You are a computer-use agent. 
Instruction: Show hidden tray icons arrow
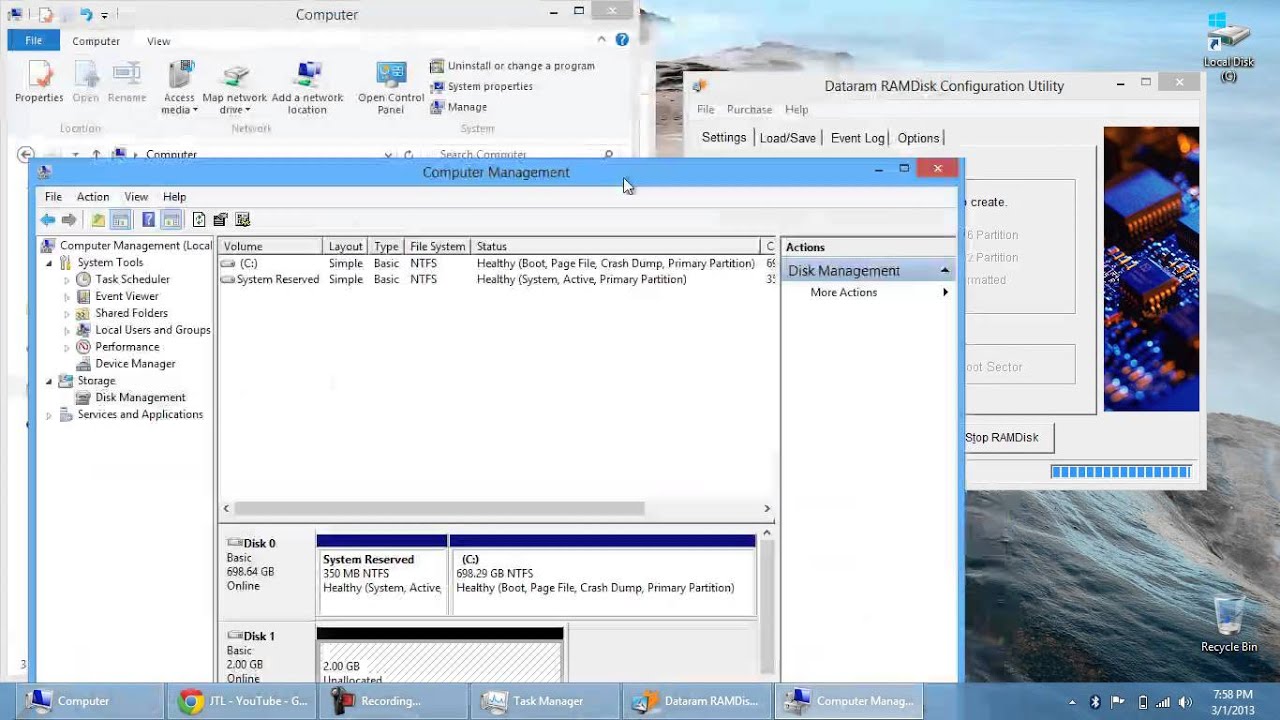pyautogui.click(x=1071, y=701)
